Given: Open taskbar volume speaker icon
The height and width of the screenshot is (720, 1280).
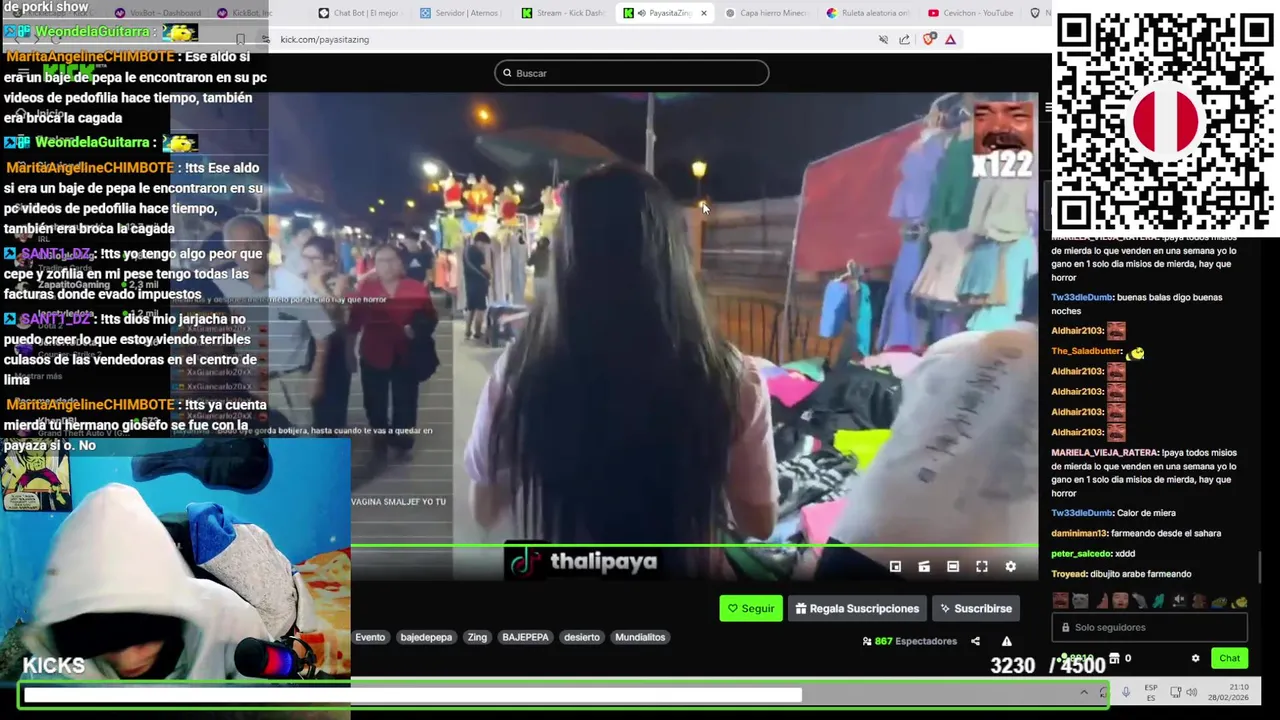Looking at the screenshot, I should click(x=1192, y=692).
